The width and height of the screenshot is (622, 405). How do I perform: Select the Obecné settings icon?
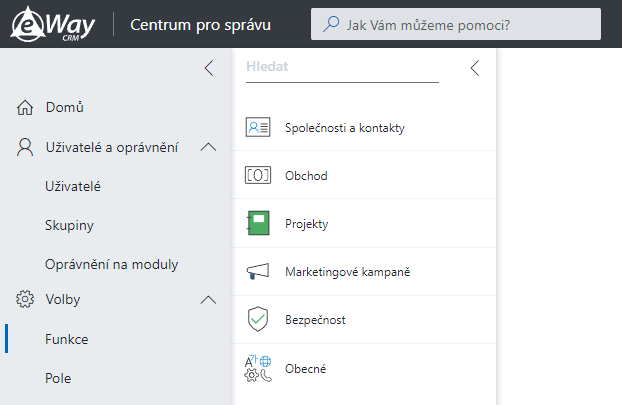(258, 368)
